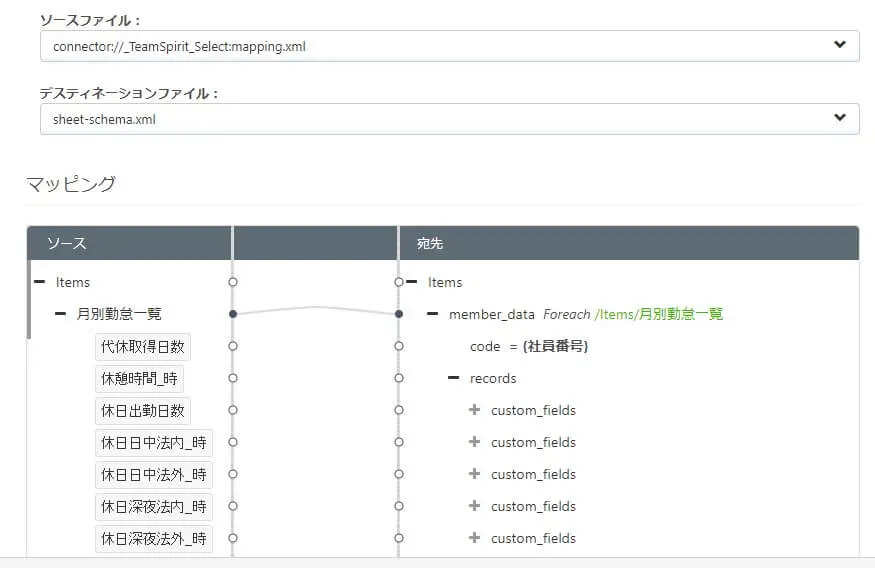
Task: Collapse the source Items node
Action: (x=40, y=282)
